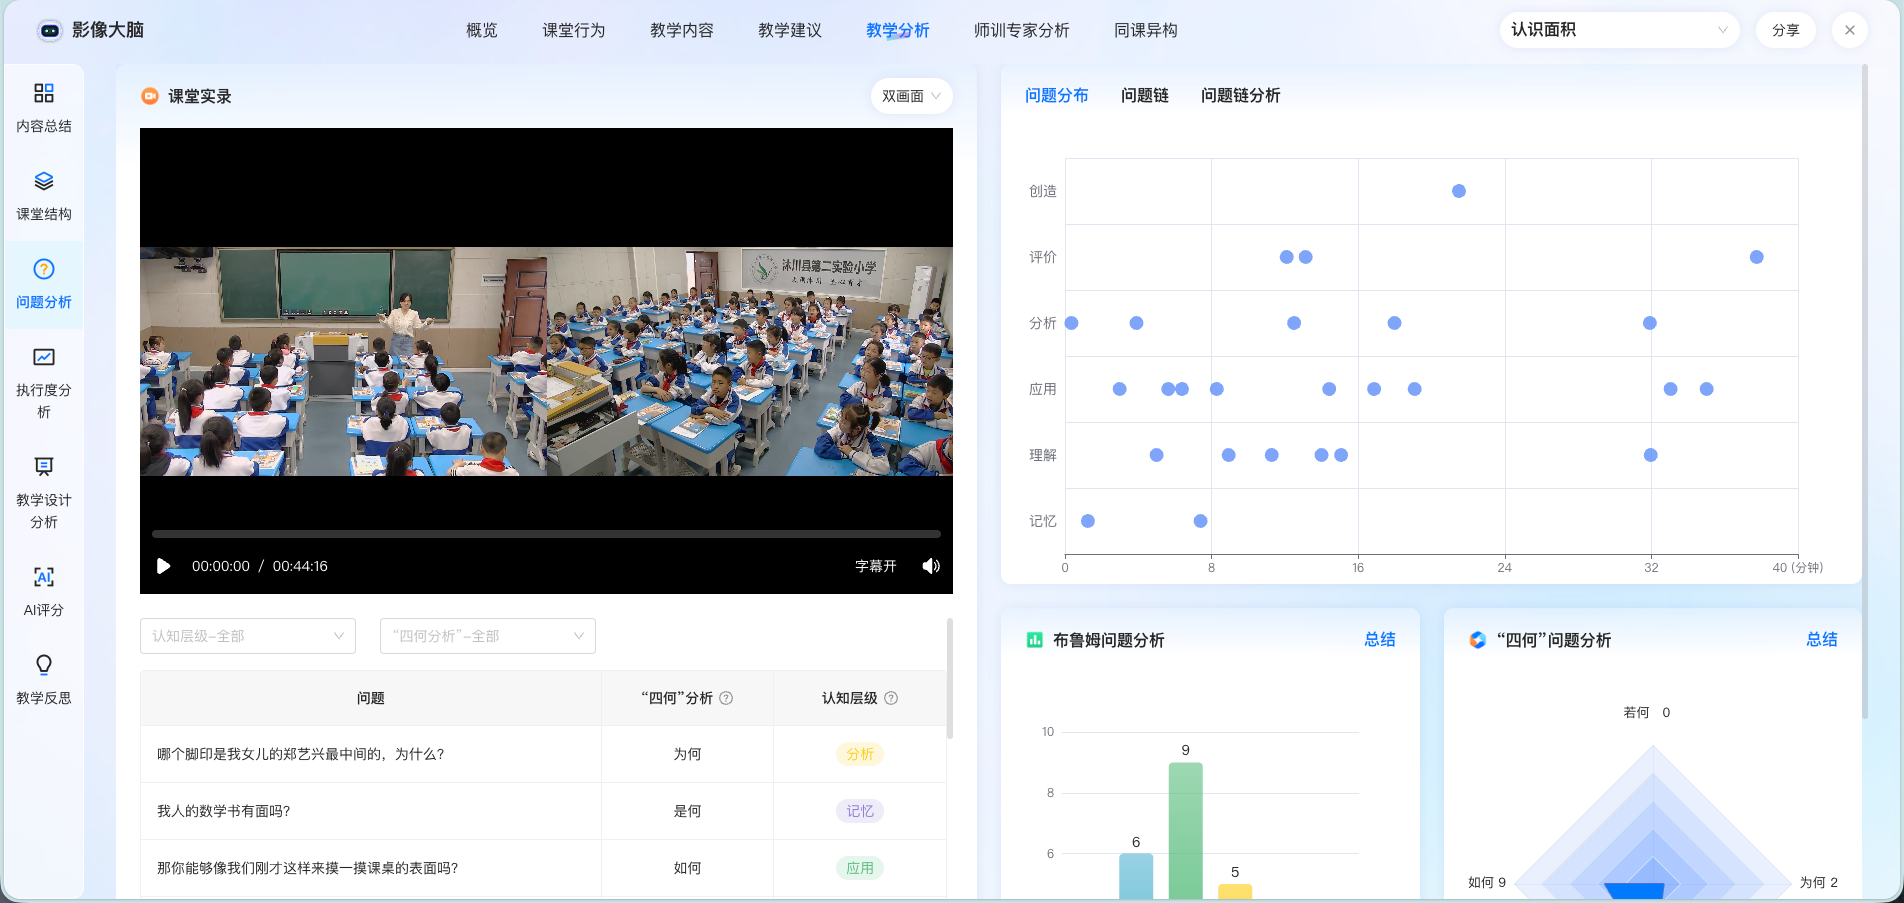Viewport: 1904px width, 903px height.
Task: Open the AI评分 sidebar icon
Action: [44, 577]
